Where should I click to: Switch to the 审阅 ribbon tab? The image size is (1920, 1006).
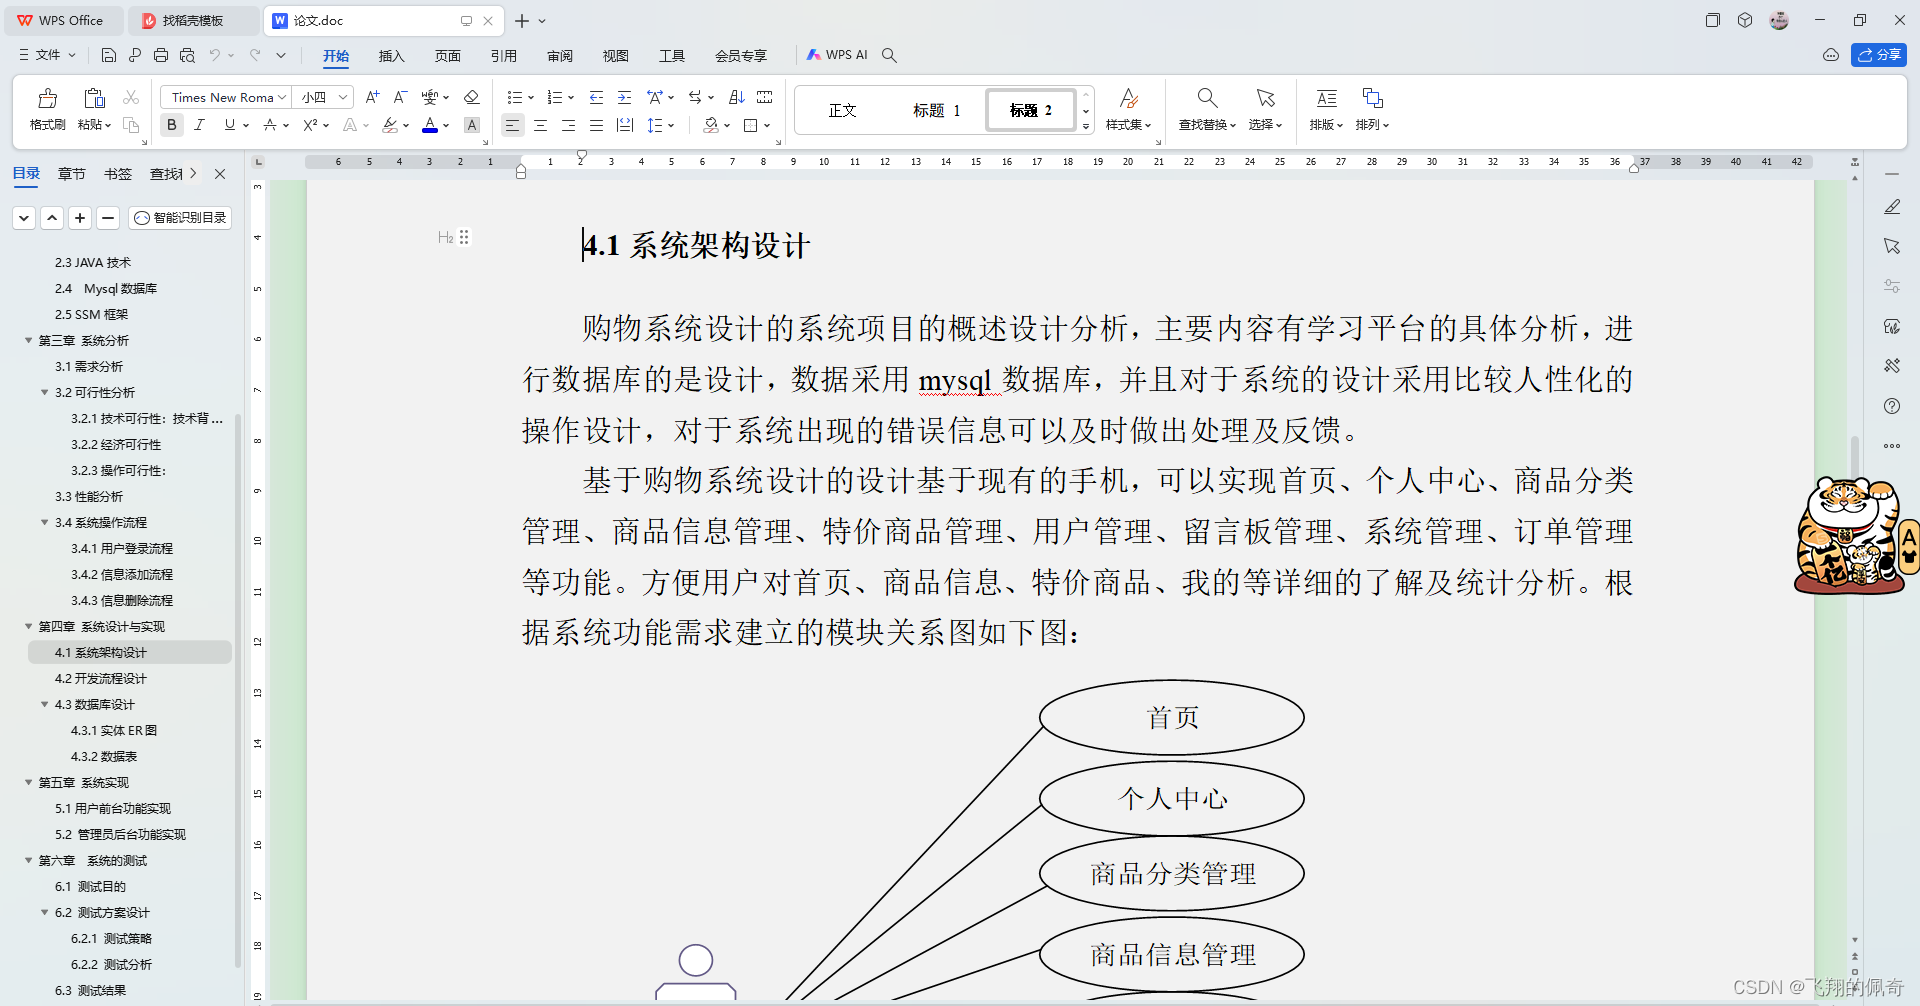pos(560,56)
